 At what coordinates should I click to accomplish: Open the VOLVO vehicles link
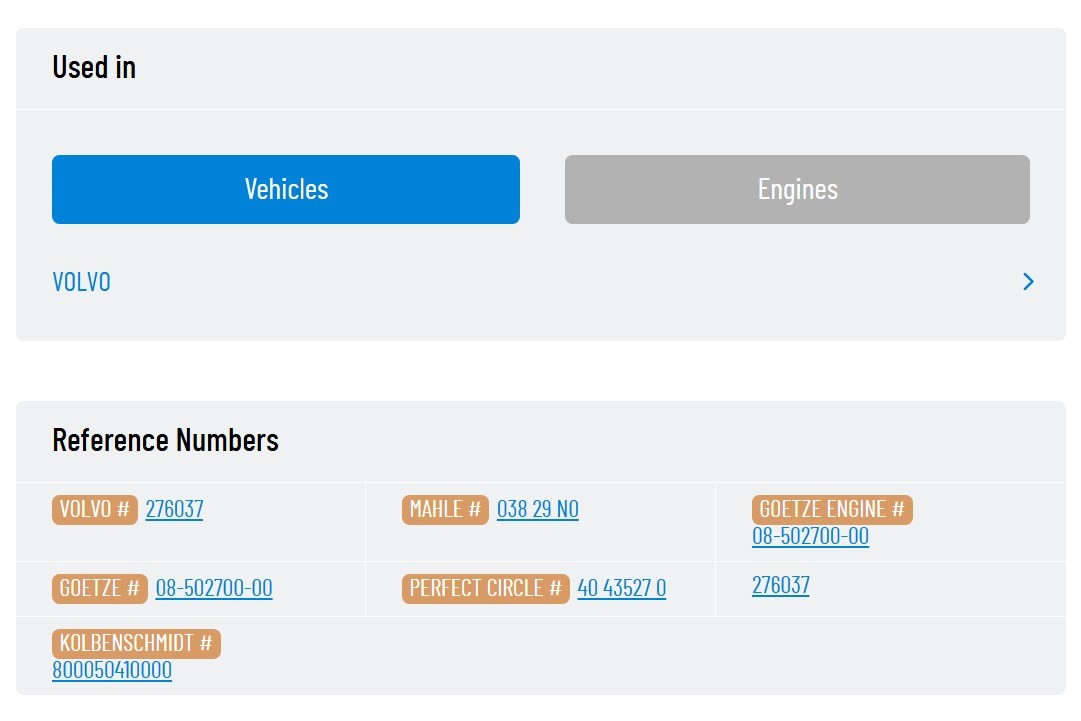81,281
